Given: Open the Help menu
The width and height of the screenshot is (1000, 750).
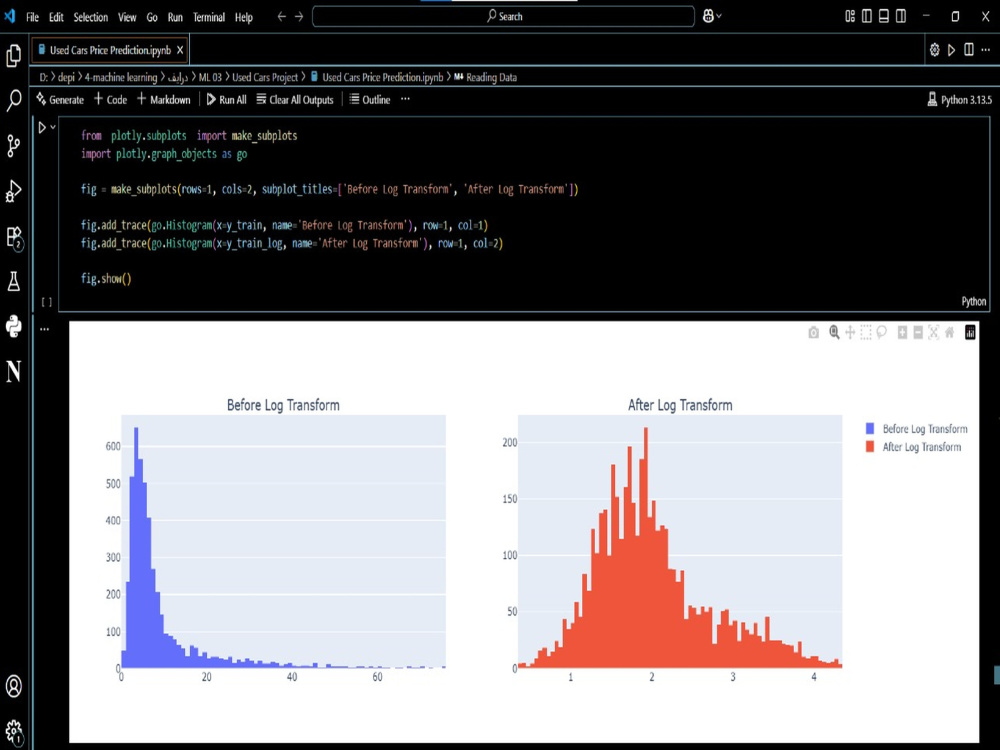Looking at the screenshot, I should [244, 17].
